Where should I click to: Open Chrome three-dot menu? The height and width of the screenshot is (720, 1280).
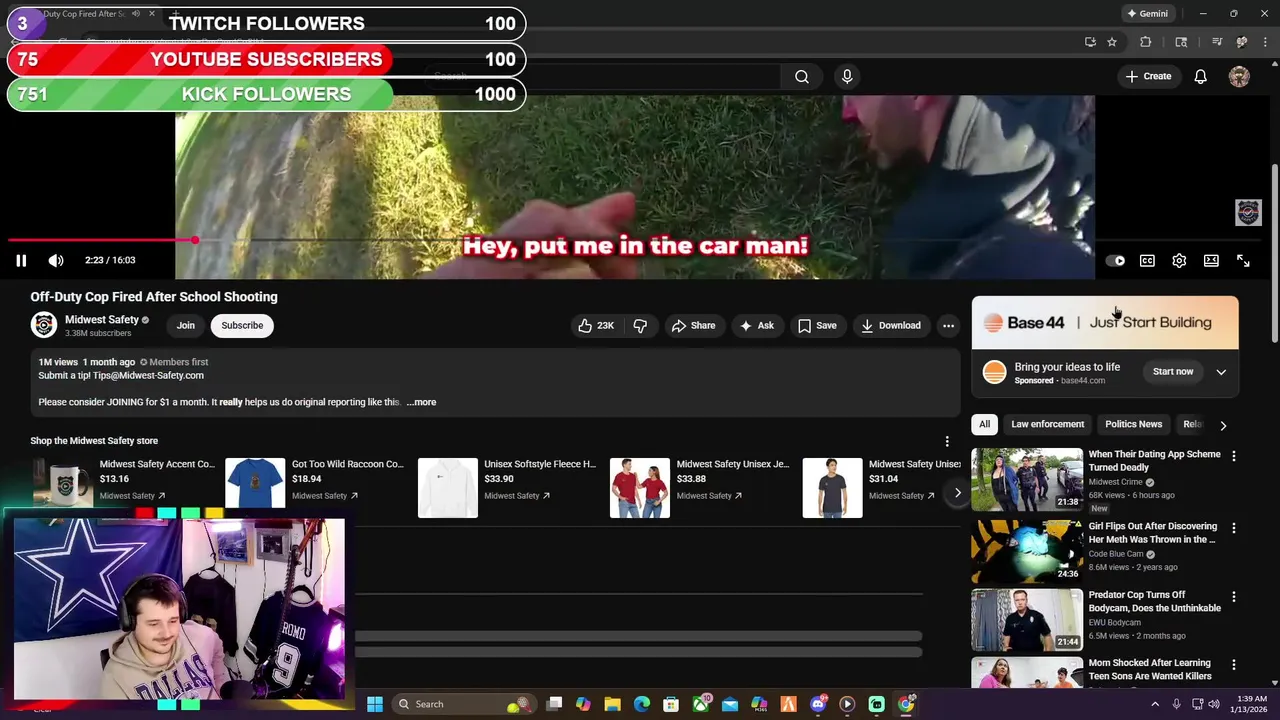pos(1265,42)
